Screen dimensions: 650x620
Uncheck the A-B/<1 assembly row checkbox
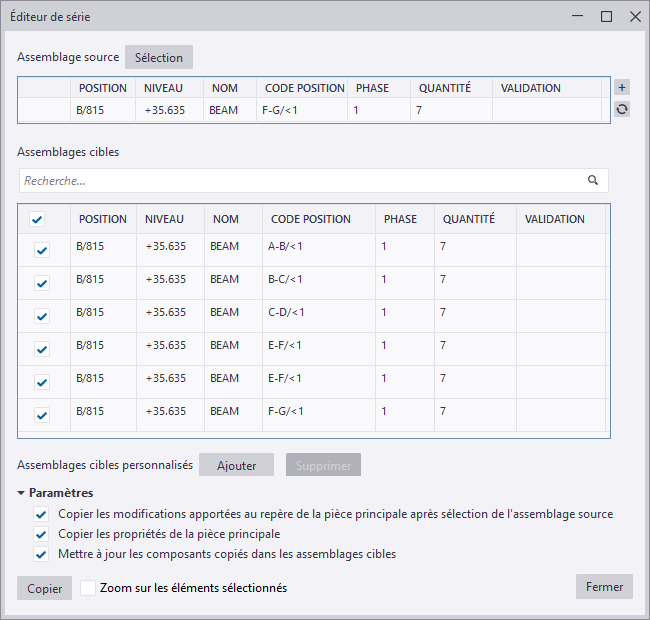pyautogui.click(x=42, y=251)
